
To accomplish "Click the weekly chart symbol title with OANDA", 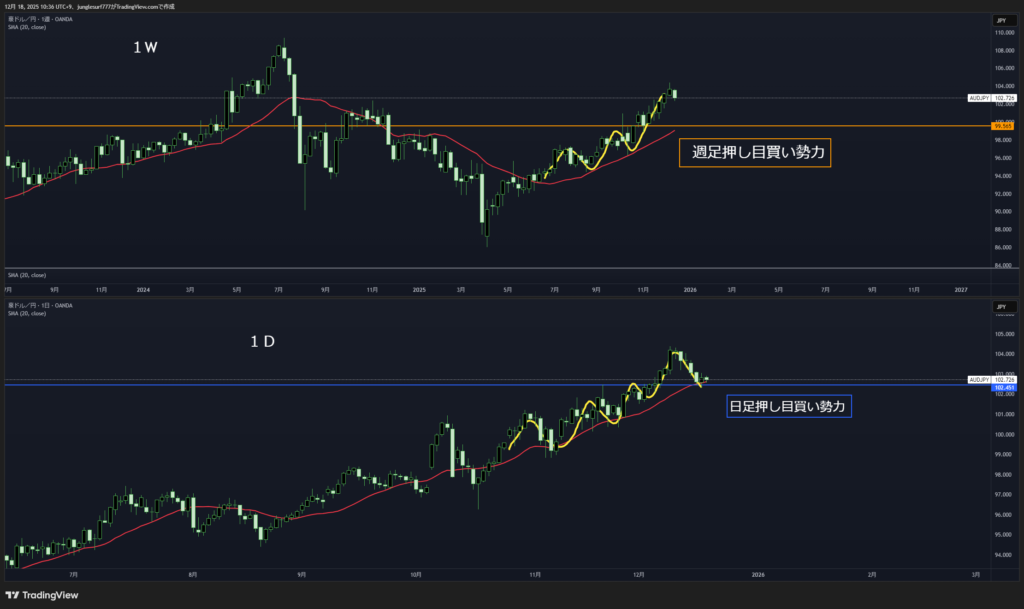I will click(x=42, y=19).
